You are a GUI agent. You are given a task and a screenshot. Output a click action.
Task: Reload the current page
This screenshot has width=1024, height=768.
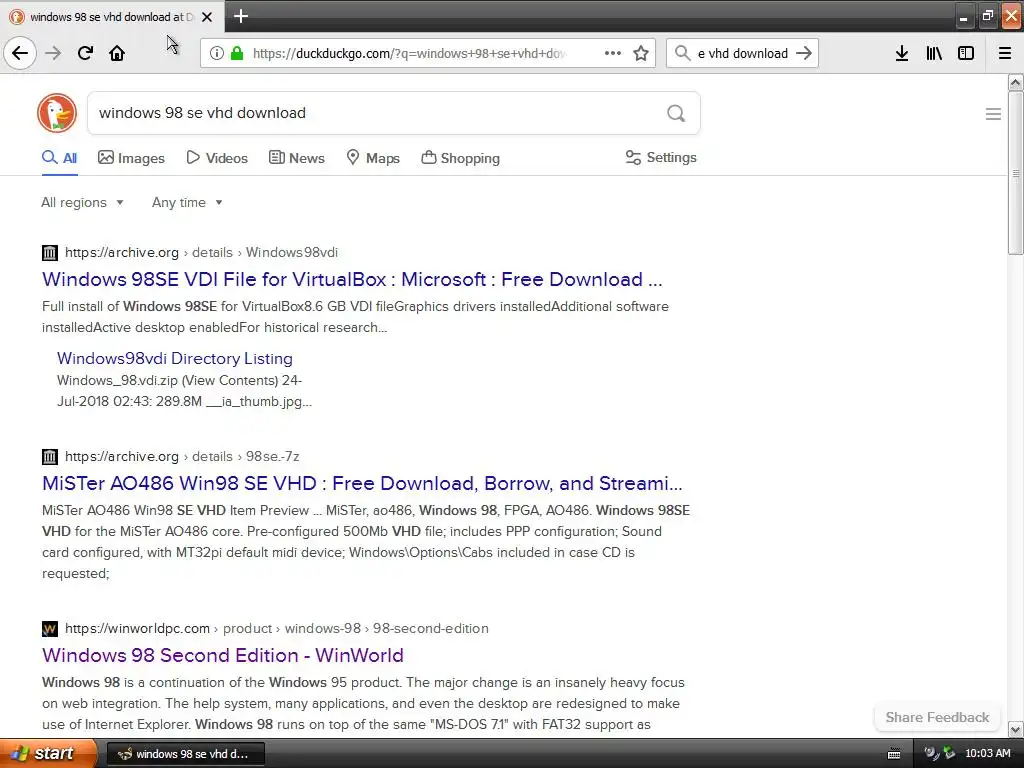(85, 53)
